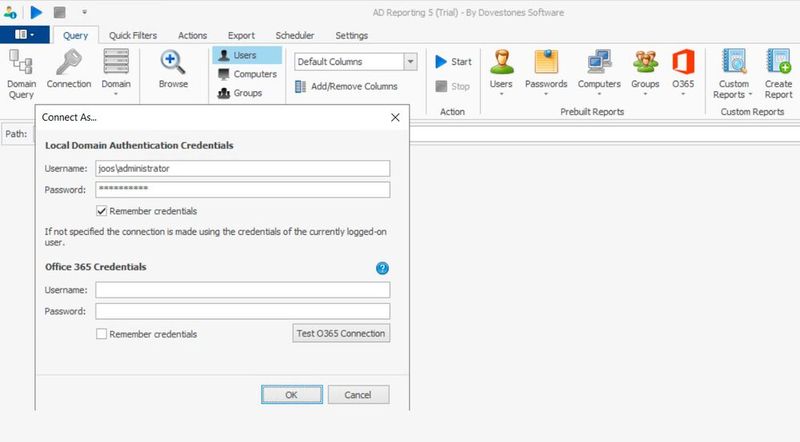Expand the Default Columns dropdown arrow
Image resolution: width=800 pixels, height=442 pixels.
pos(411,62)
